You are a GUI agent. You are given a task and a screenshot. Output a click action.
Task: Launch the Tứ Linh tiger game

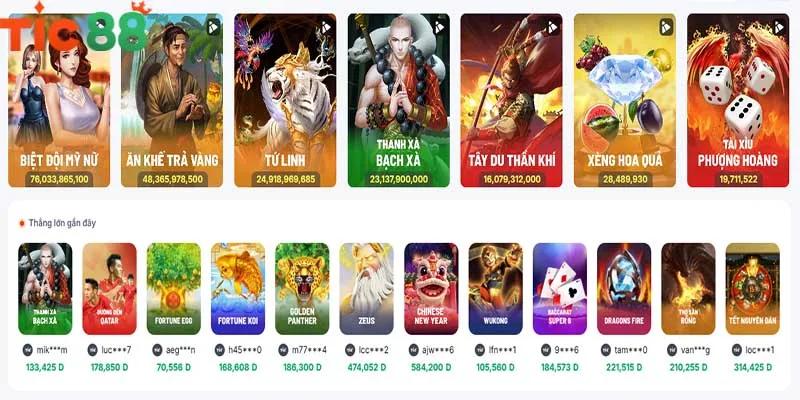(x=285, y=101)
